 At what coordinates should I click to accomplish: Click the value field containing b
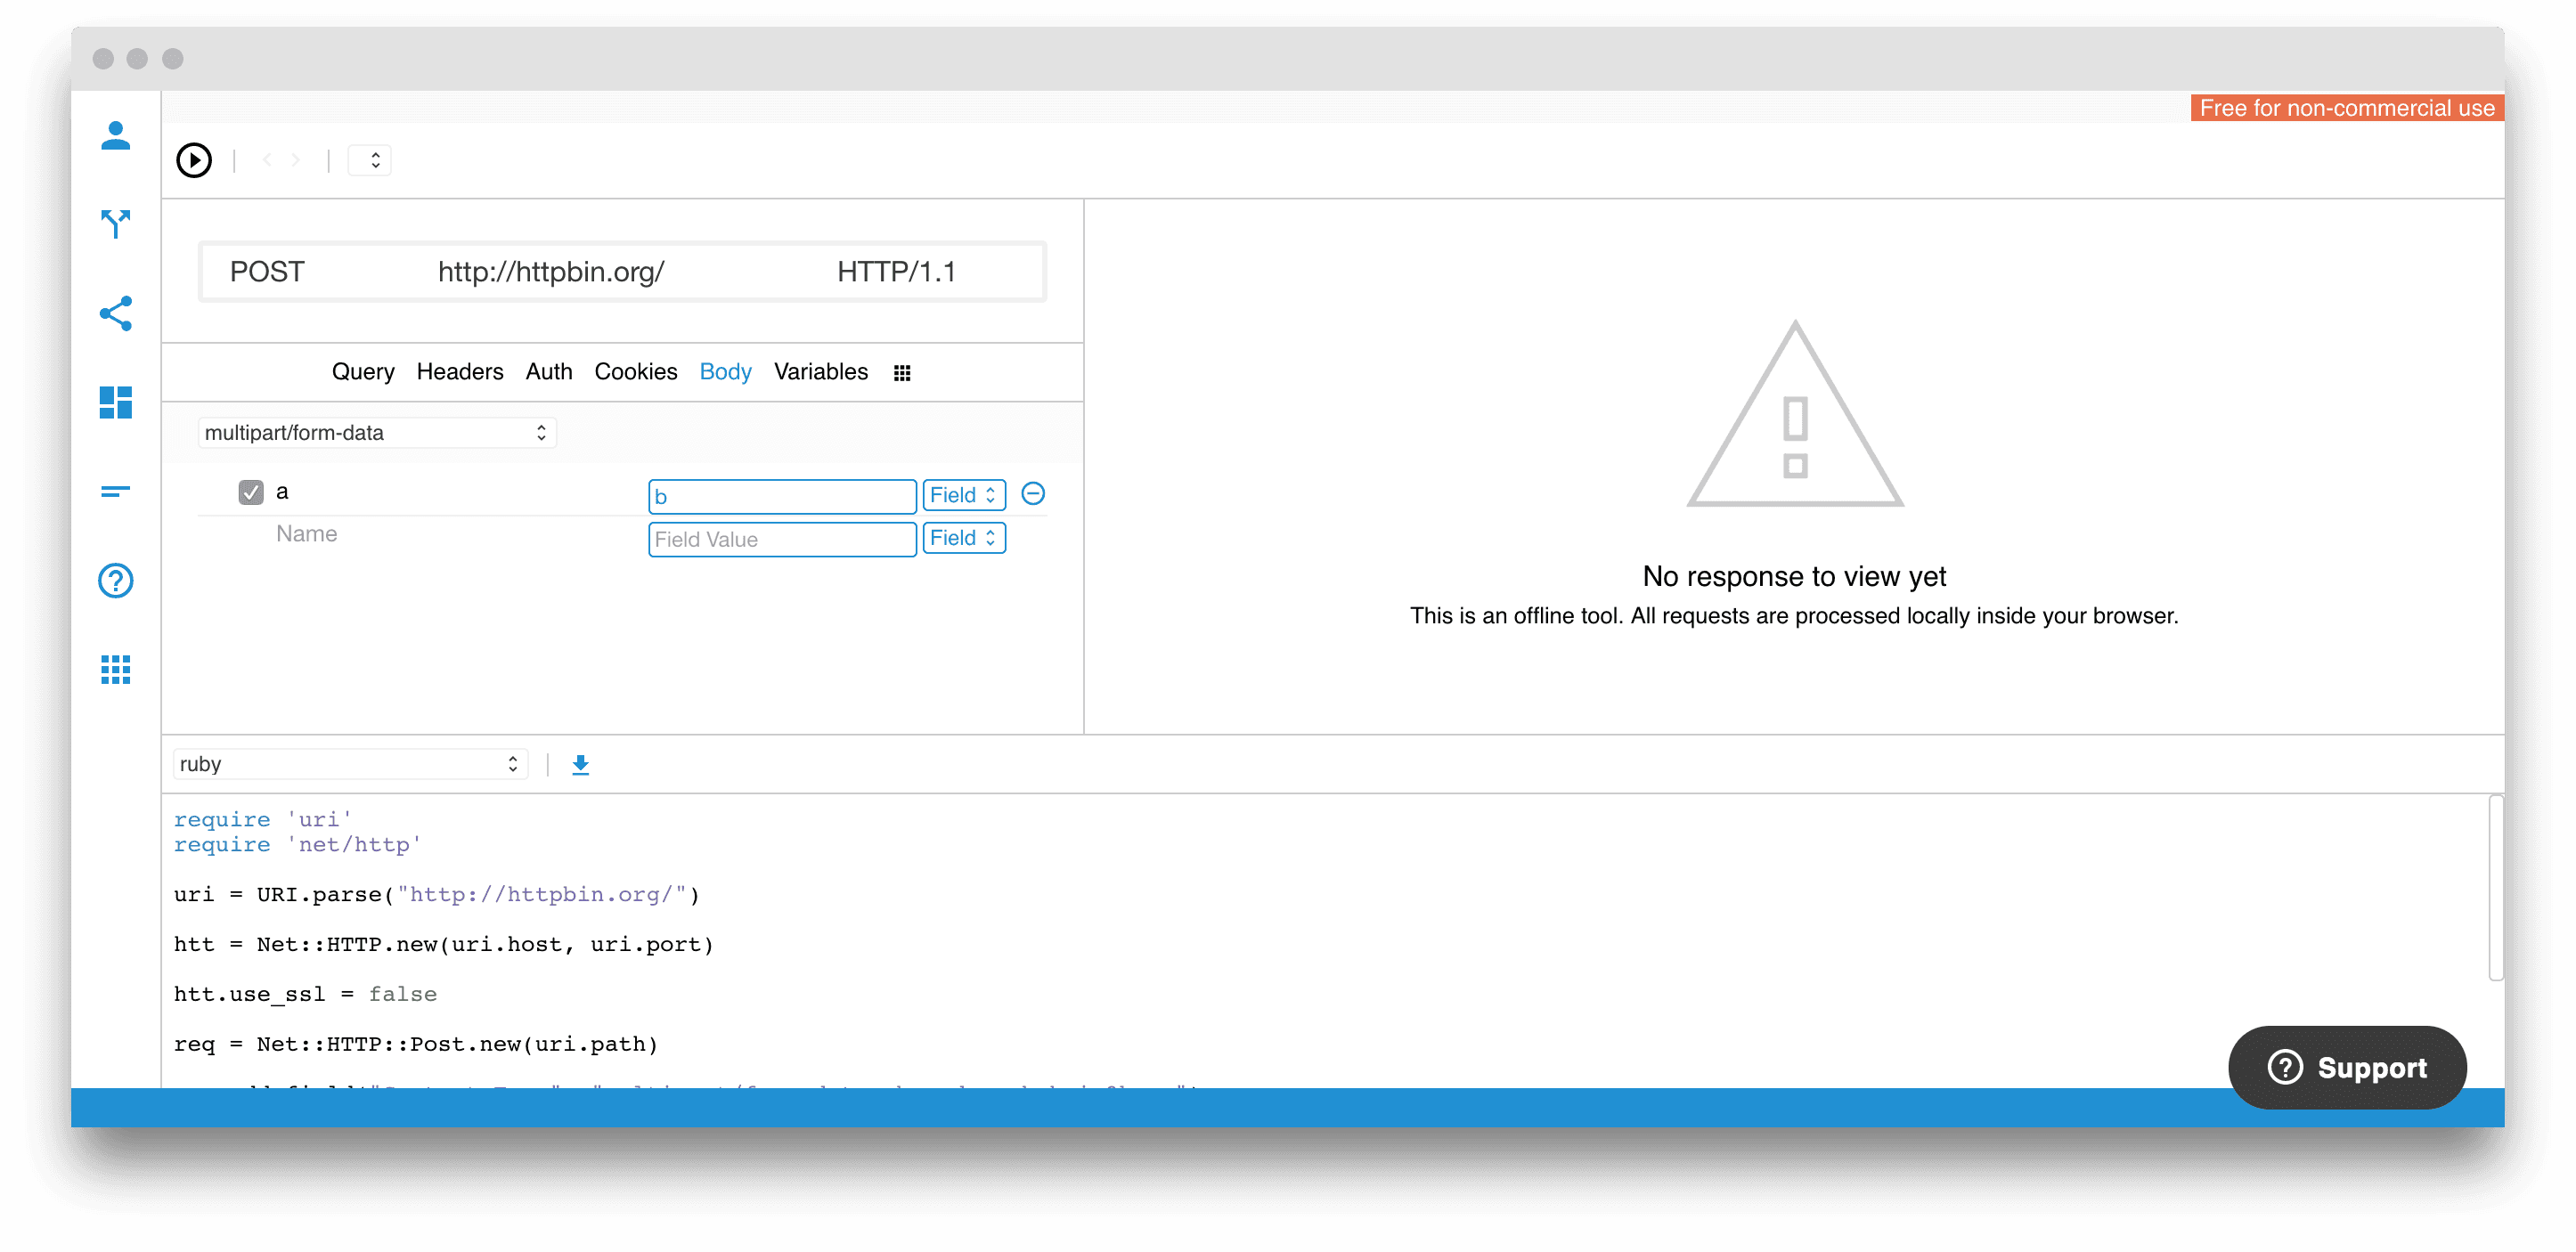[x=782, y=496]
